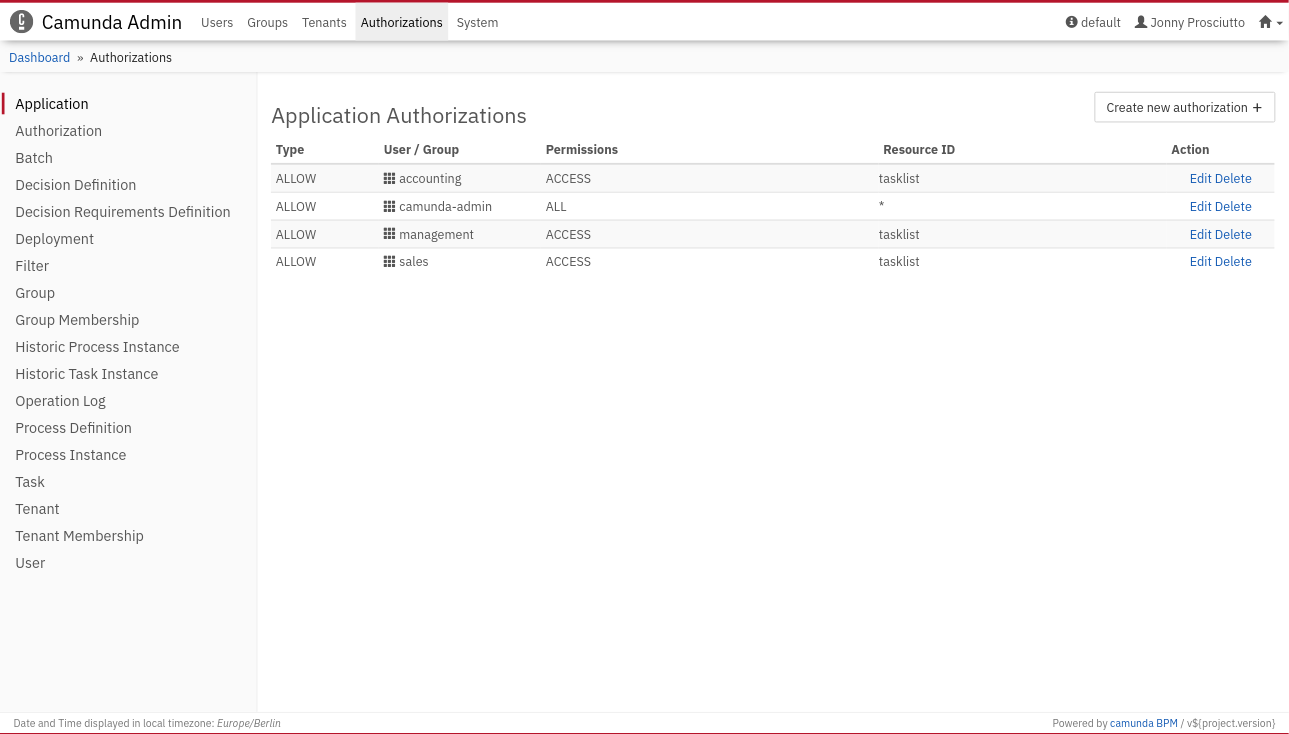Viewport: 1289px width, 734px height.
Task: Select User in the sidebar
Action: pos(30,563)
